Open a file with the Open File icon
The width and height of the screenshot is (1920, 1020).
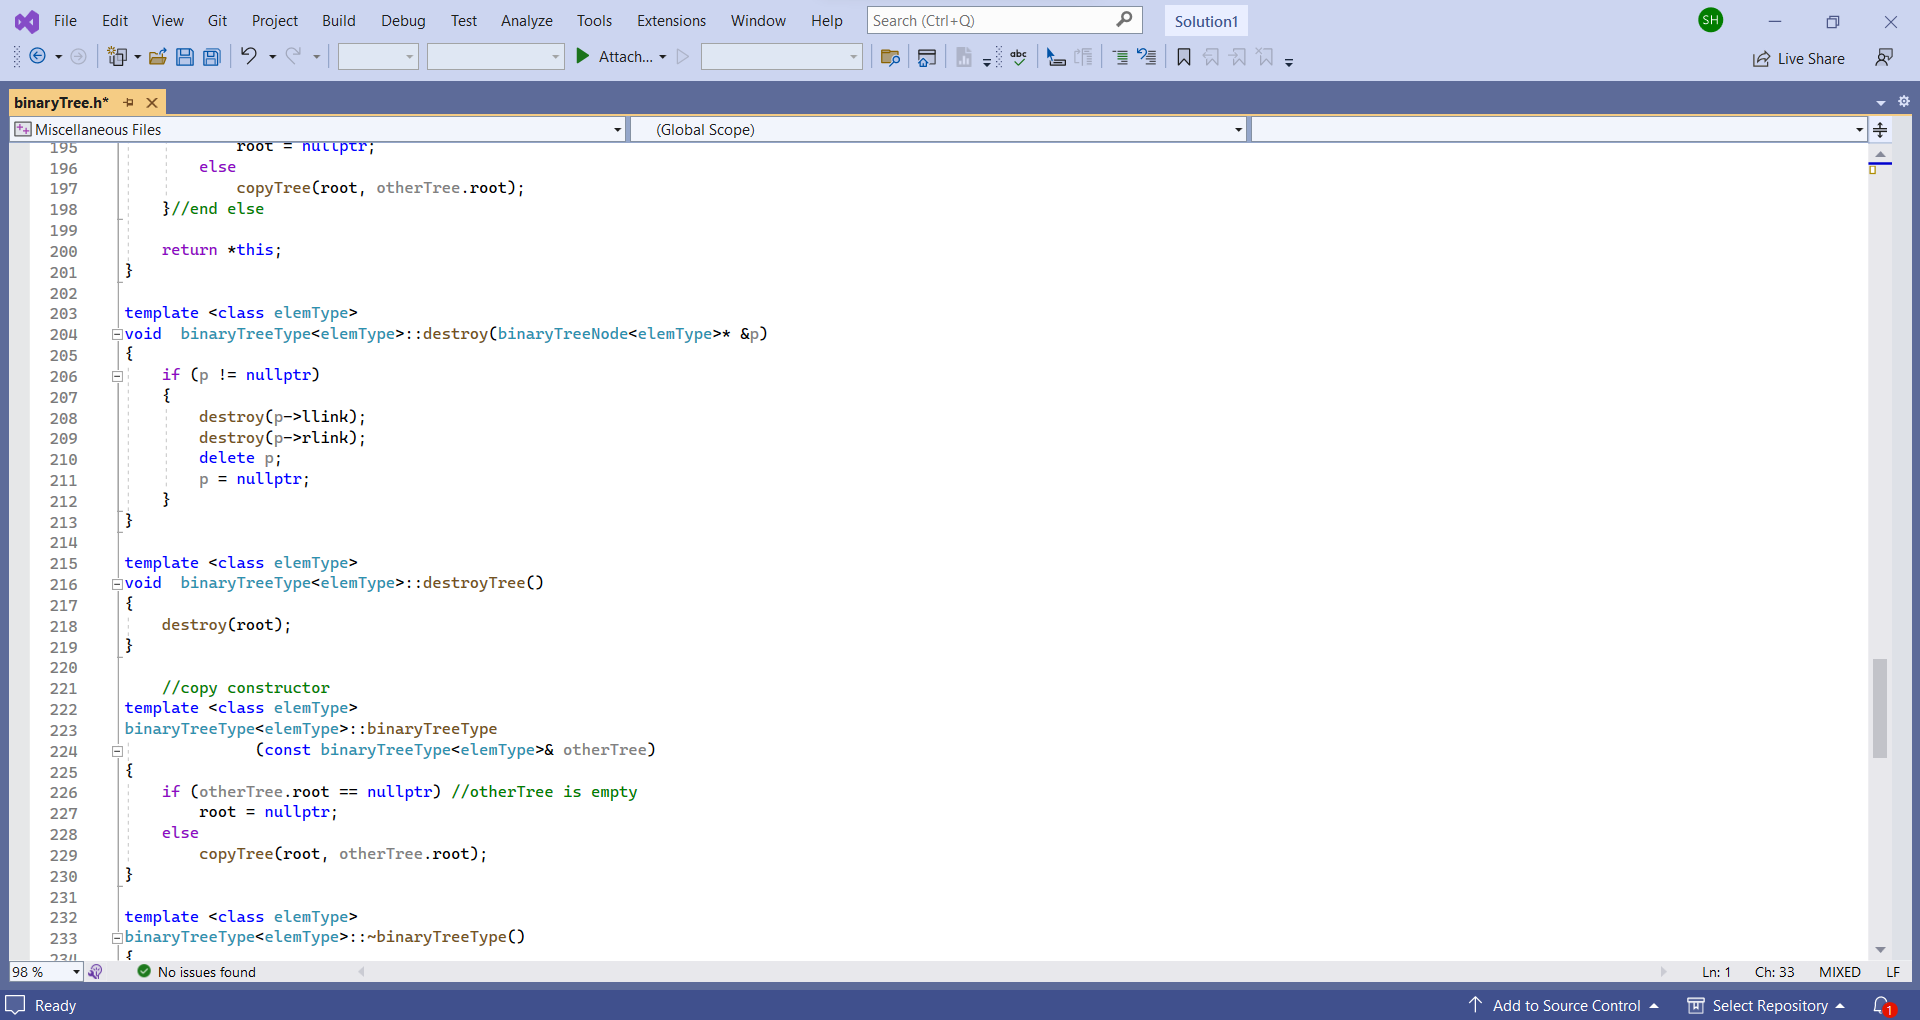click(157, 56)
